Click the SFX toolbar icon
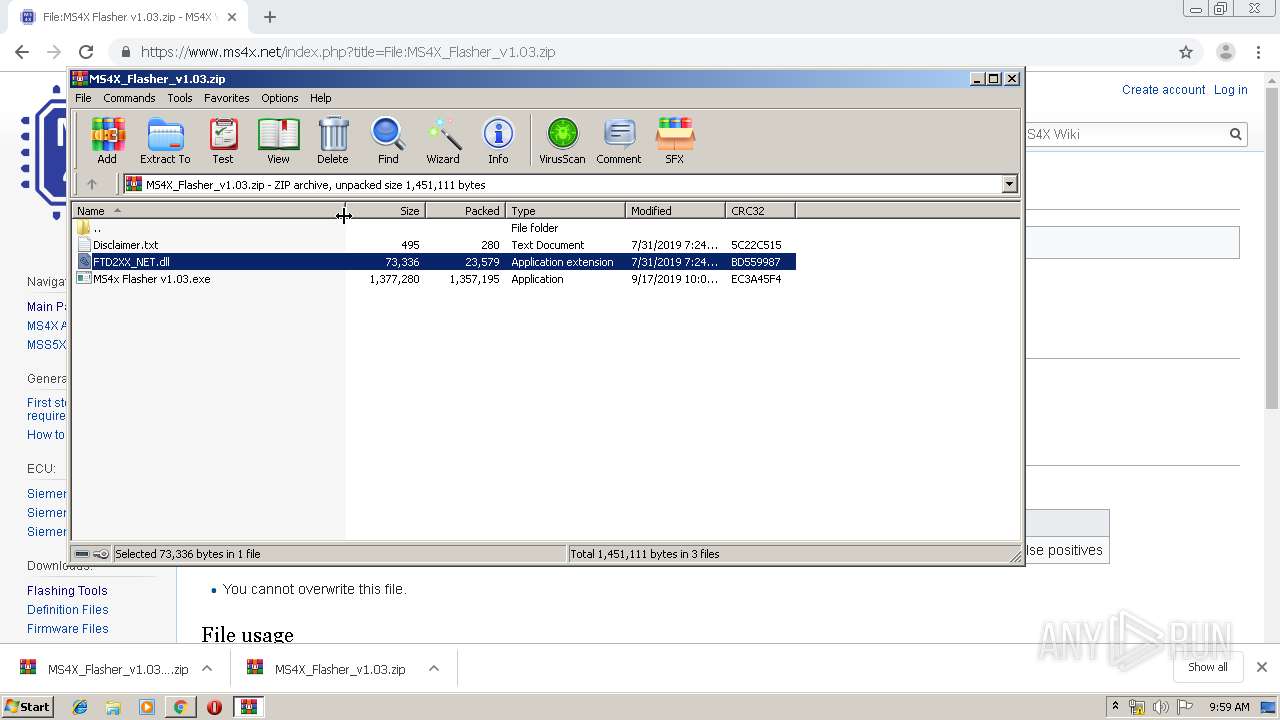 (675, 141)
